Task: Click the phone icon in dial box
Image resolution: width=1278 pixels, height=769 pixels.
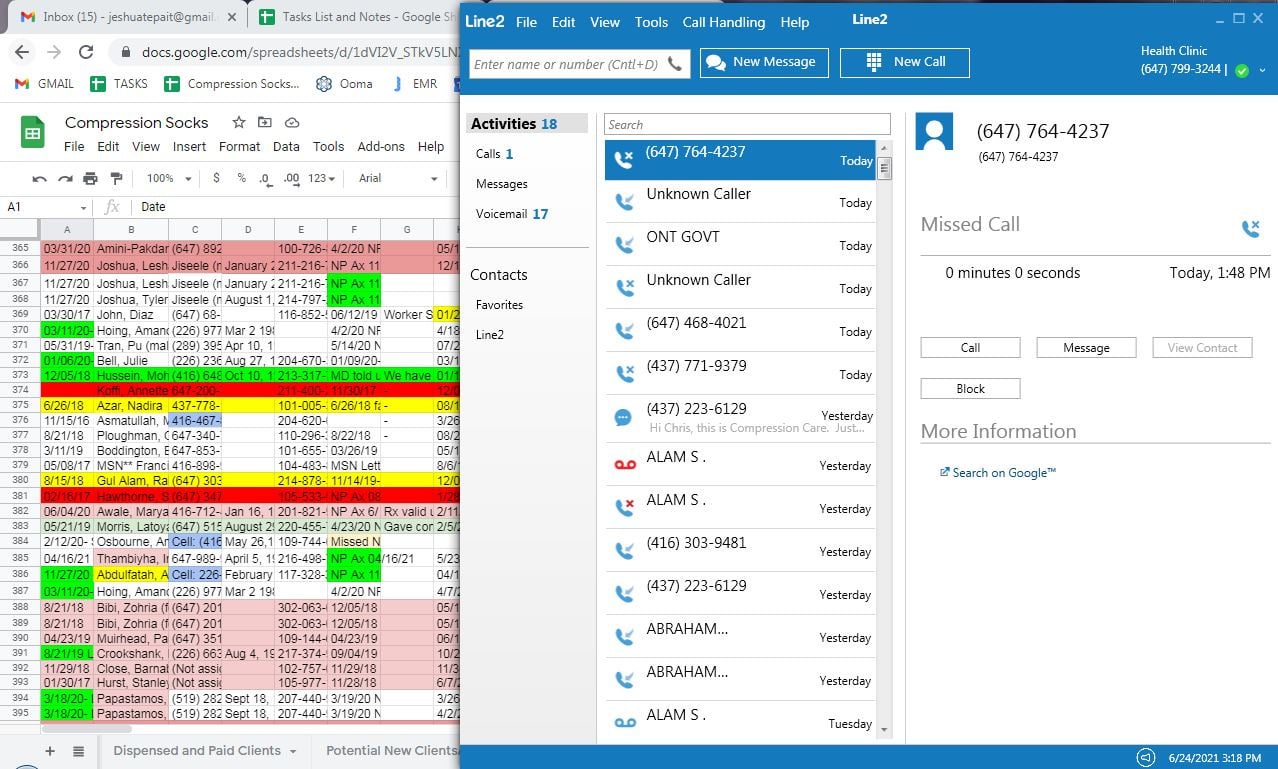Action: point(676,64)
